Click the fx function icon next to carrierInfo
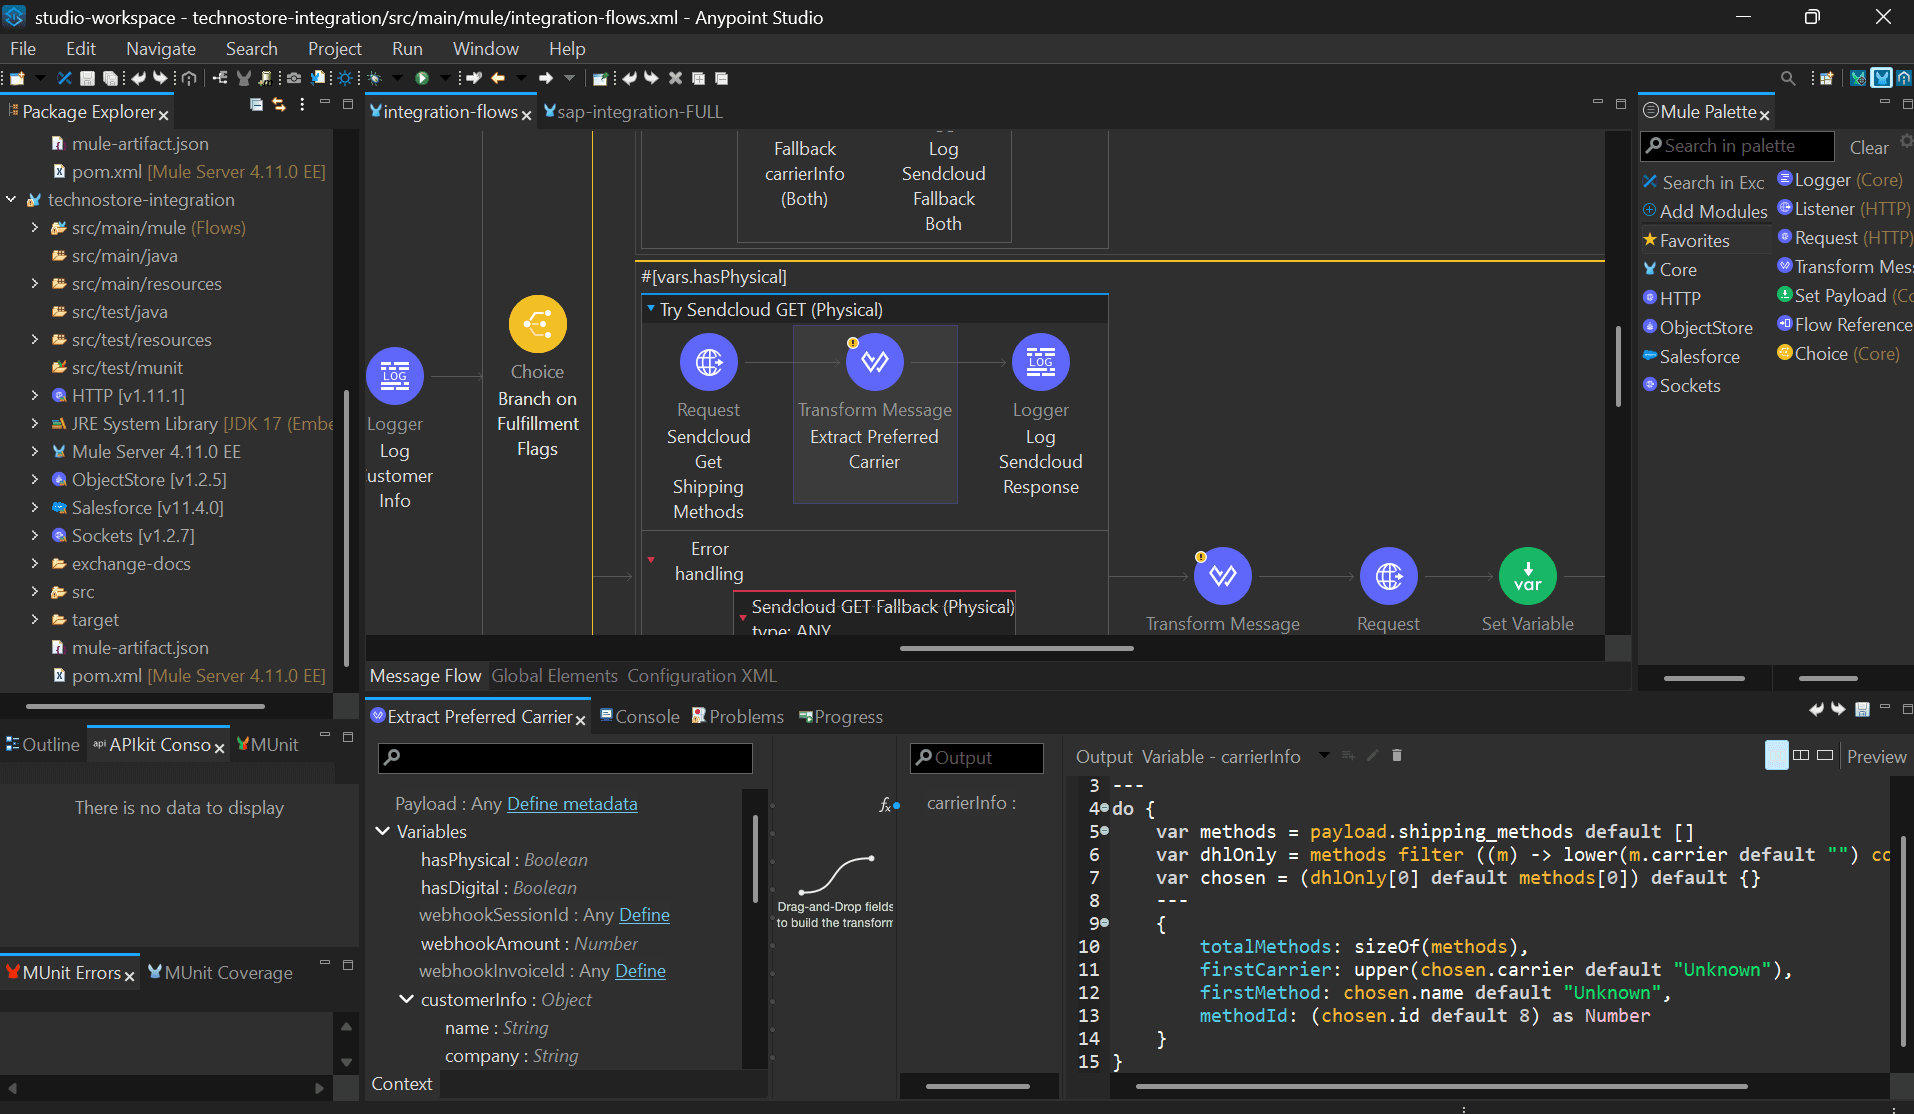 (885, 805)
